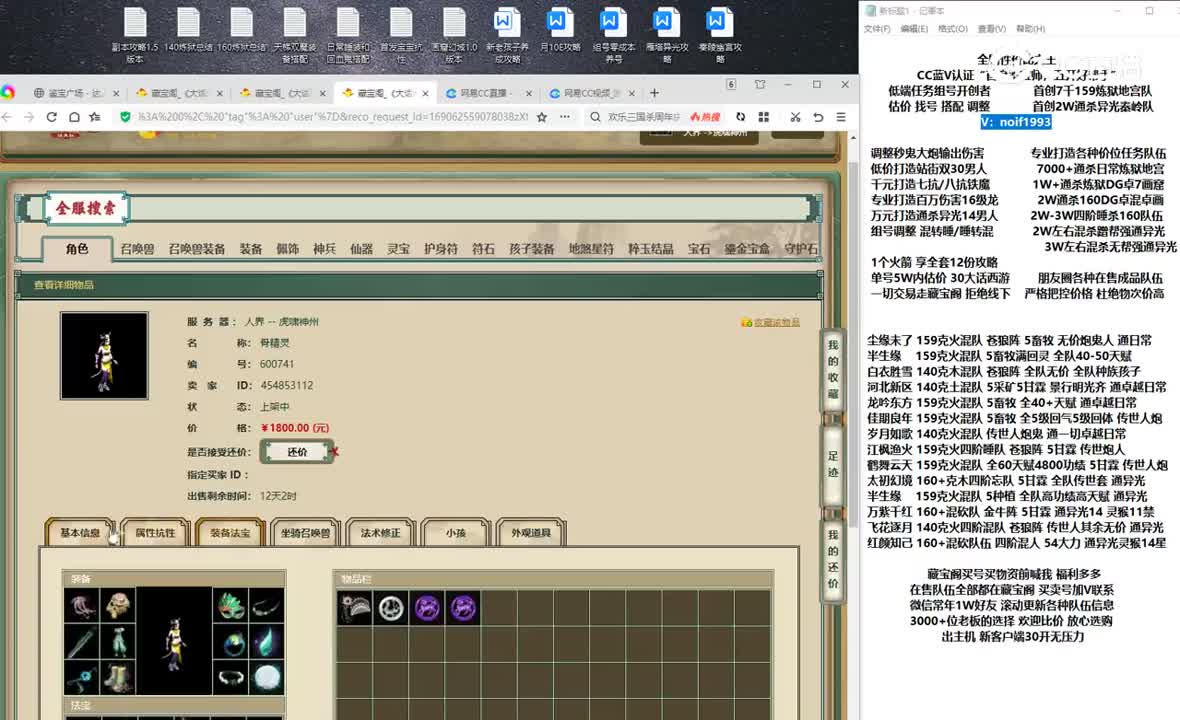Screen dimensions: 1180x720
Task: Open the 小孩 detail tab
Action: (456, 533)
